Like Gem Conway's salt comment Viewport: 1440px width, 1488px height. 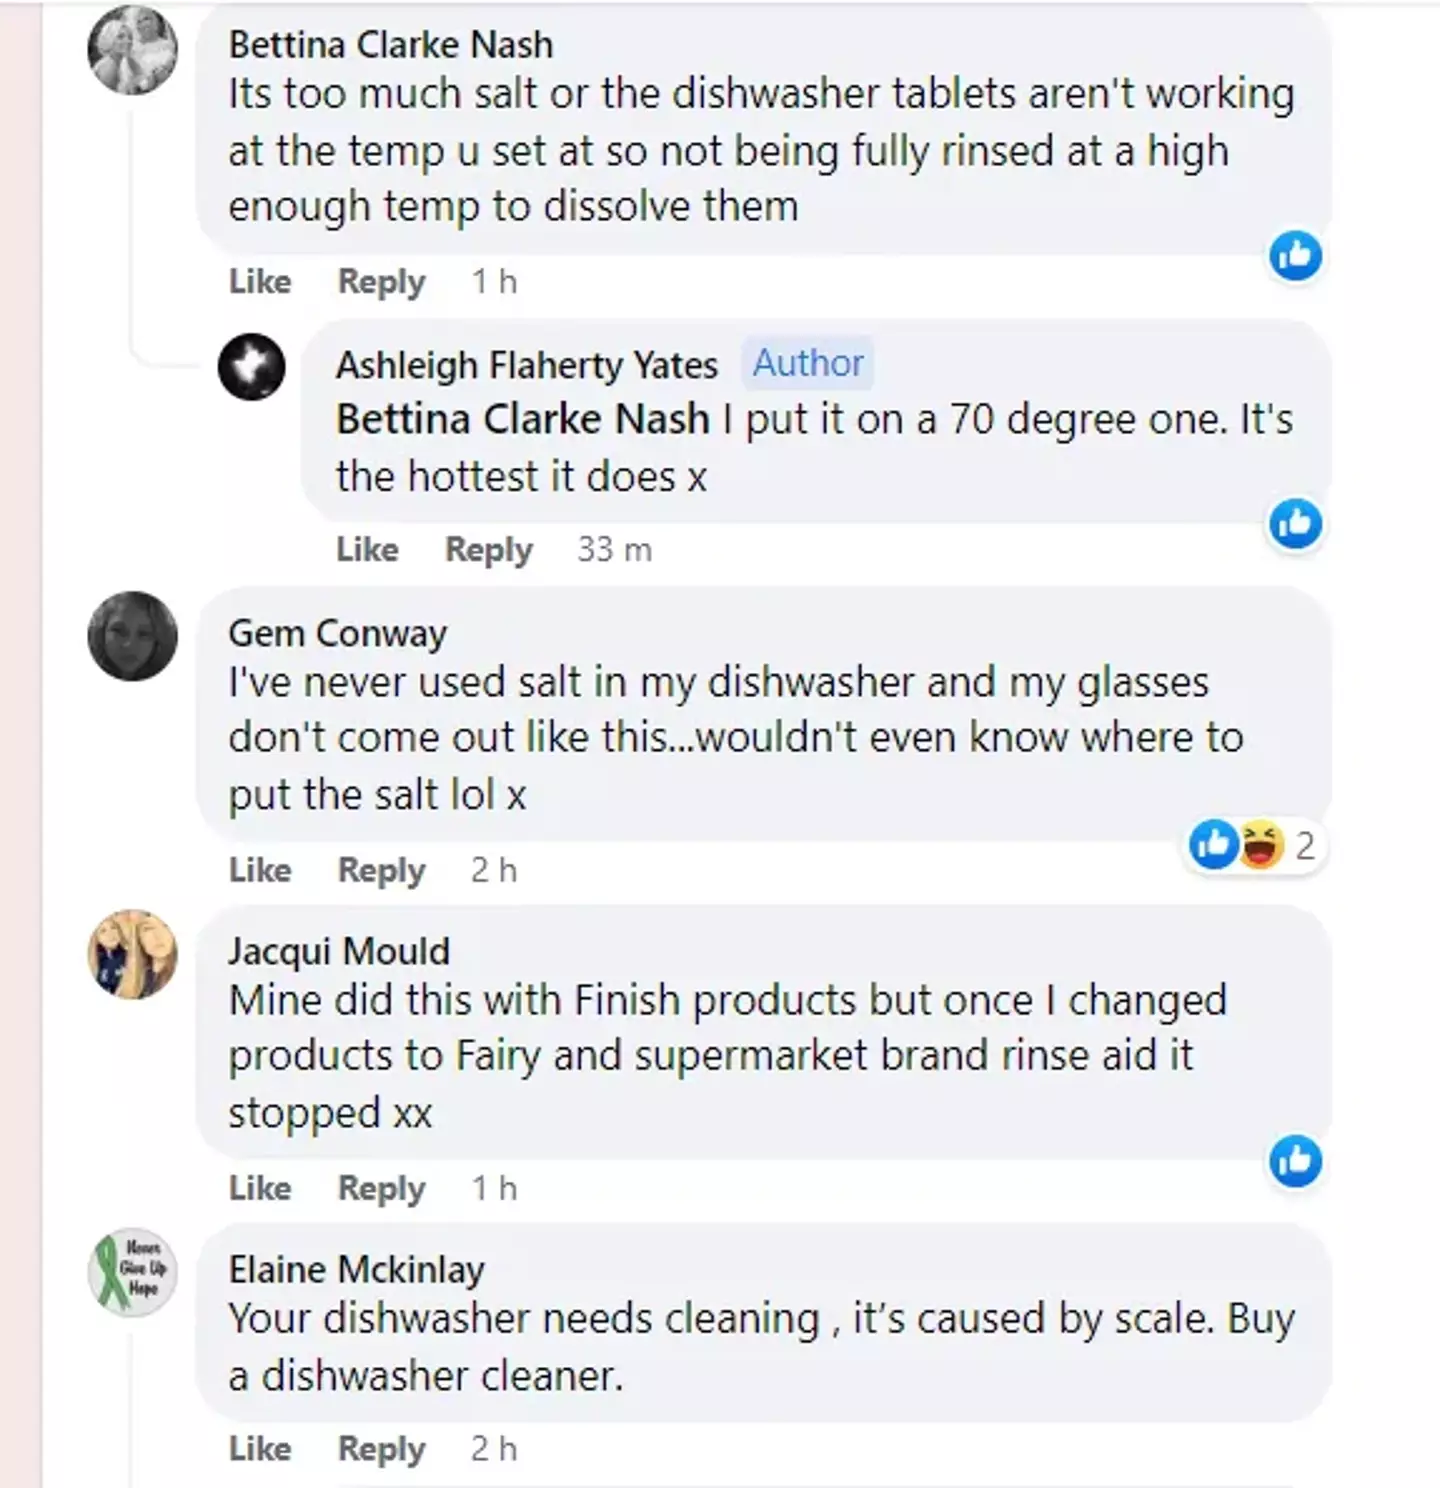click(x=260, y=870)
